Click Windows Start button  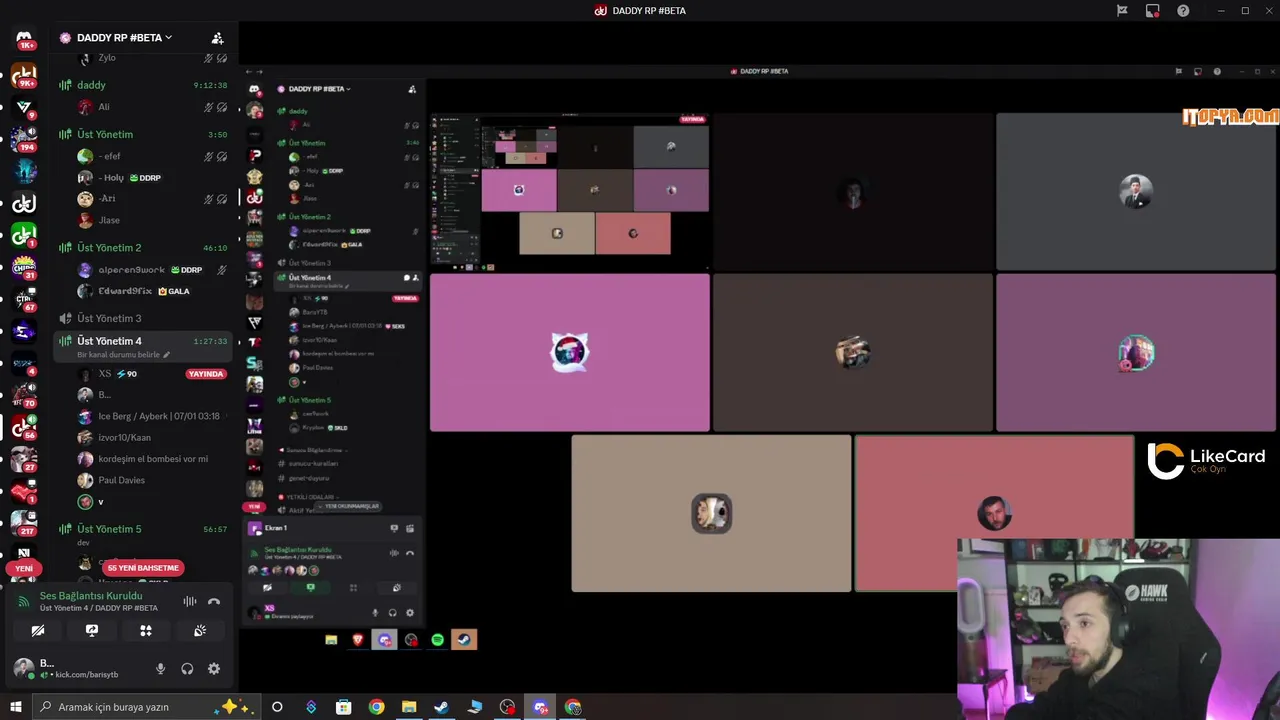(x=15, y=707)
